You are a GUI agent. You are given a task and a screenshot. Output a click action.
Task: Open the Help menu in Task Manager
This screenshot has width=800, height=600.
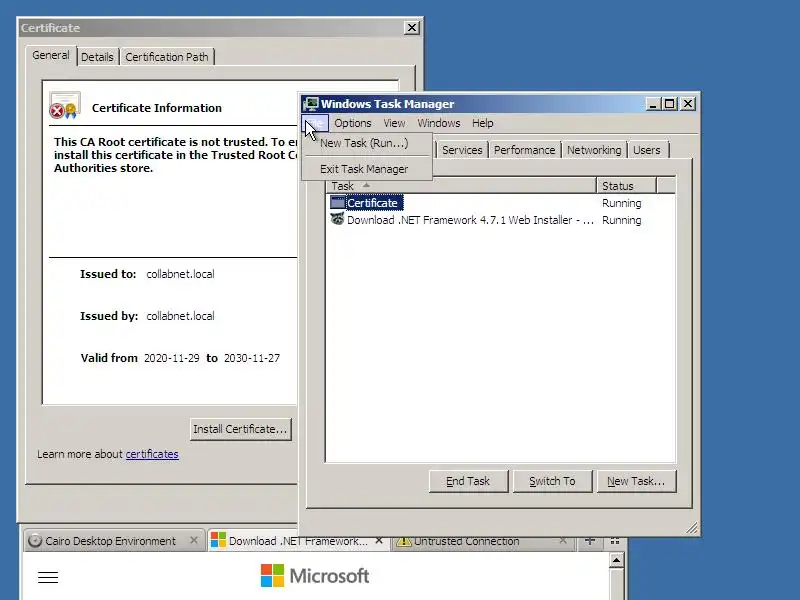tap(483, 123)
